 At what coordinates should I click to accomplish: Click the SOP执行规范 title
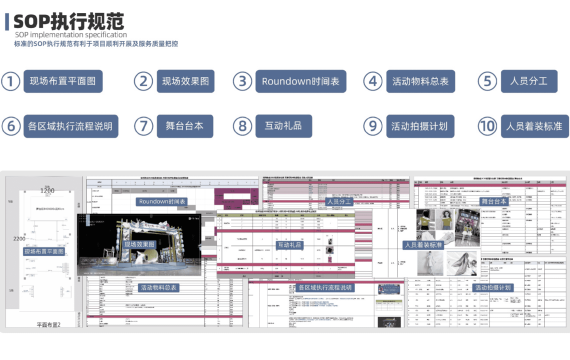[69, 21]
